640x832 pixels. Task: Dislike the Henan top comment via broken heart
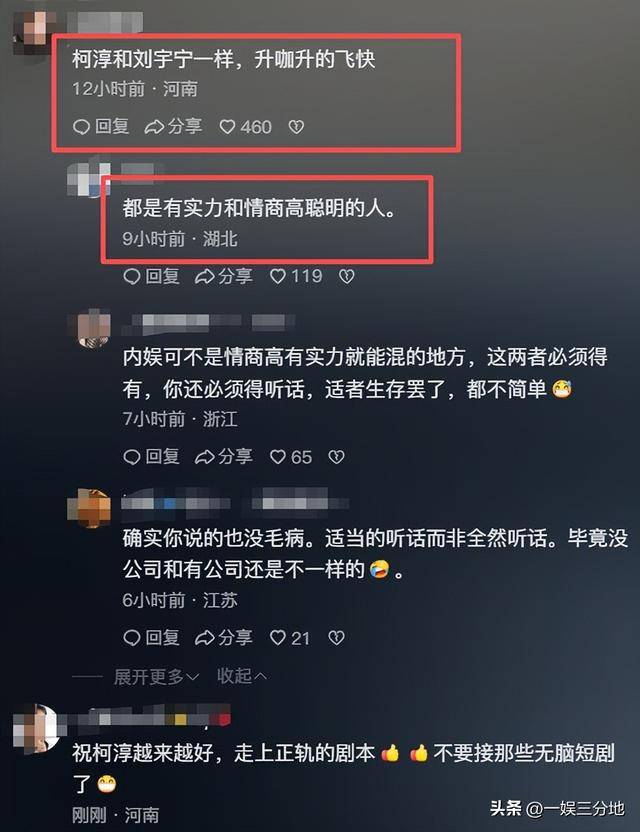296,127
